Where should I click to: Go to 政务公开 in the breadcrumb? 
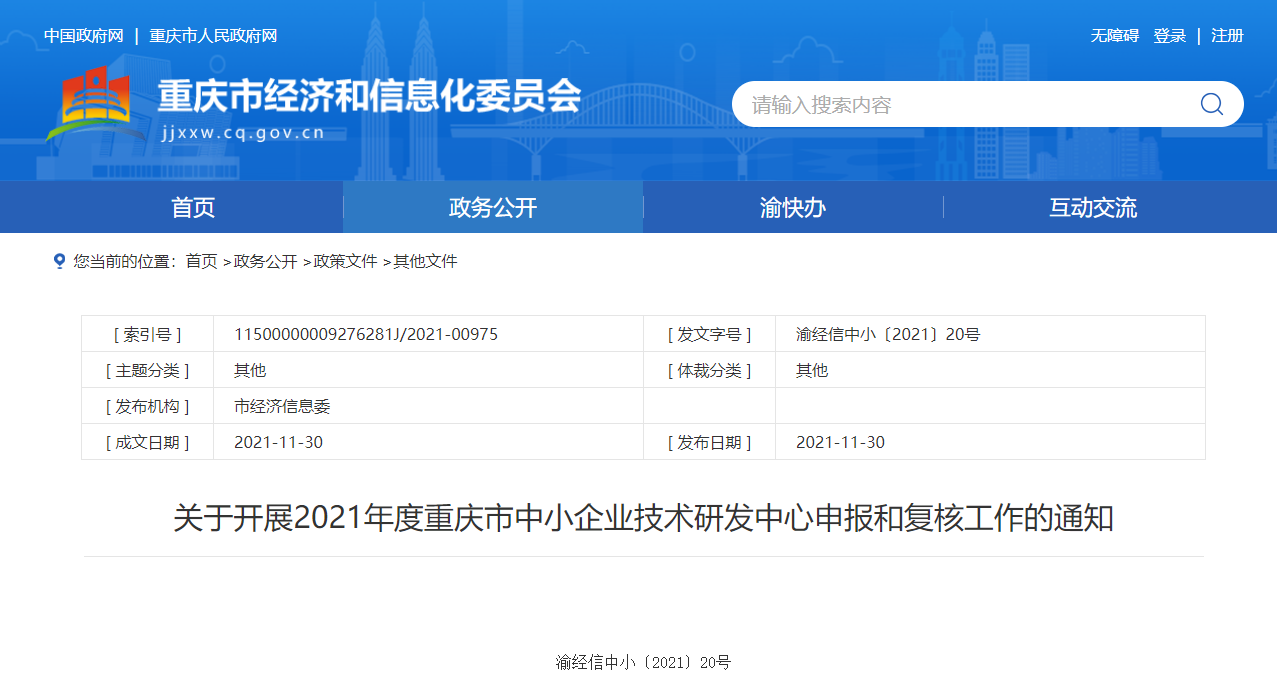tap(265, 261)
